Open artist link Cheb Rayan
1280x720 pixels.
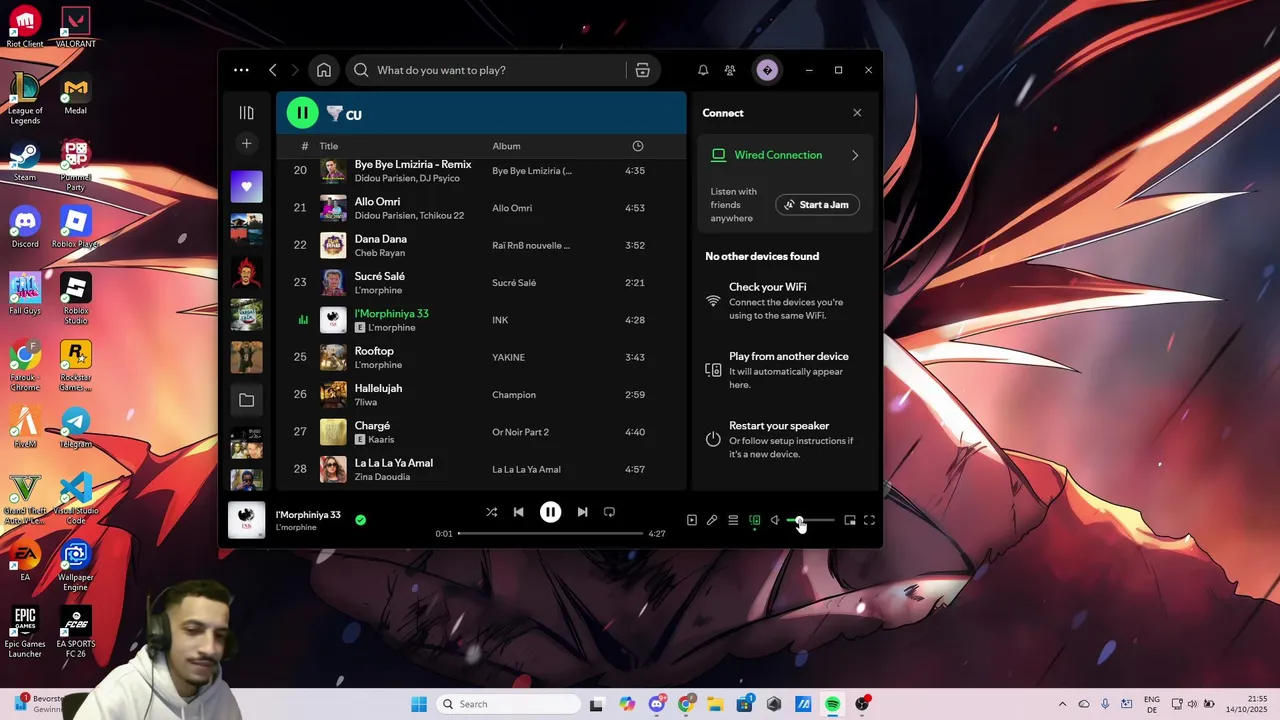pos(380,253)
